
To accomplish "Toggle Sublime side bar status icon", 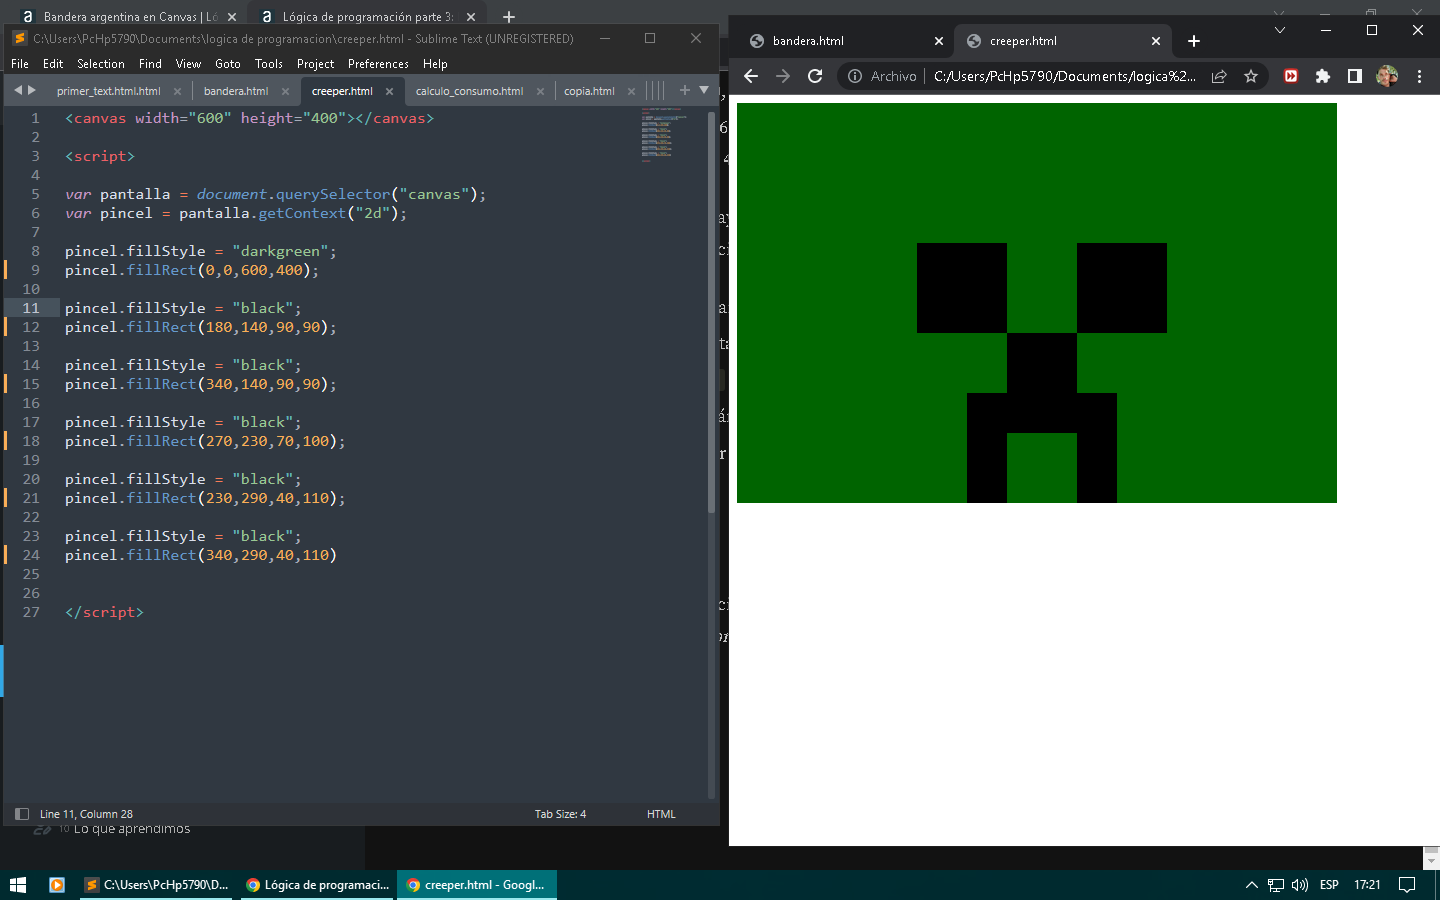I will point(22,814).
